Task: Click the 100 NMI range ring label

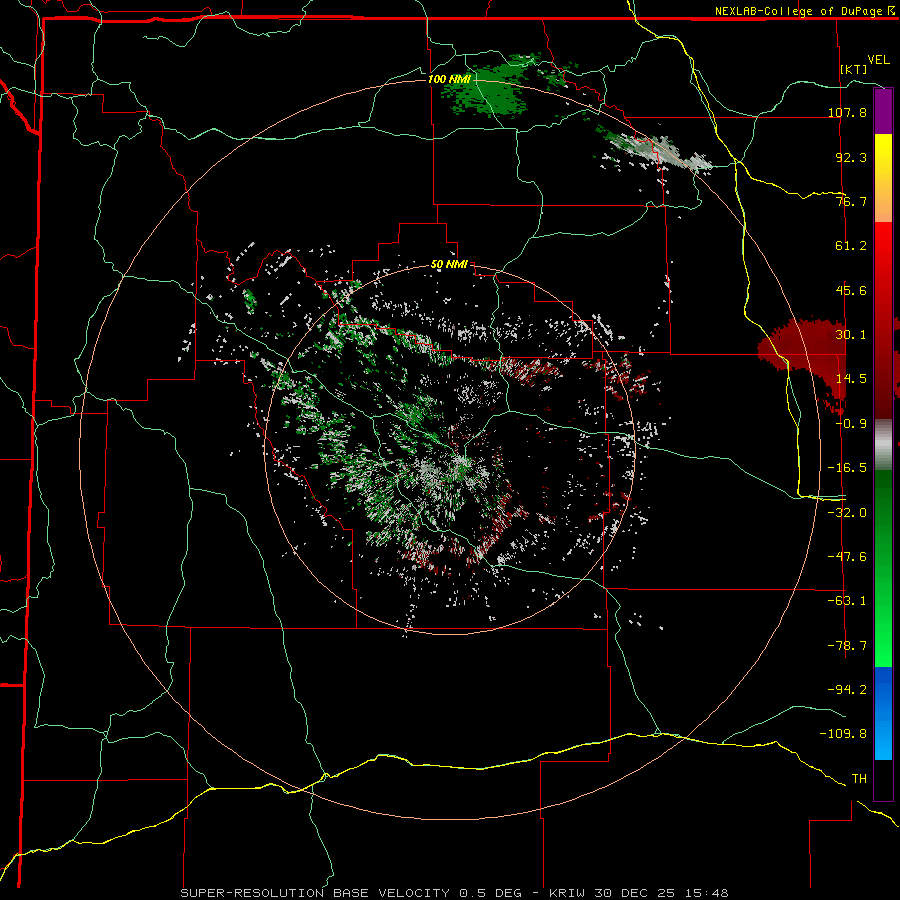Action: 449,79
